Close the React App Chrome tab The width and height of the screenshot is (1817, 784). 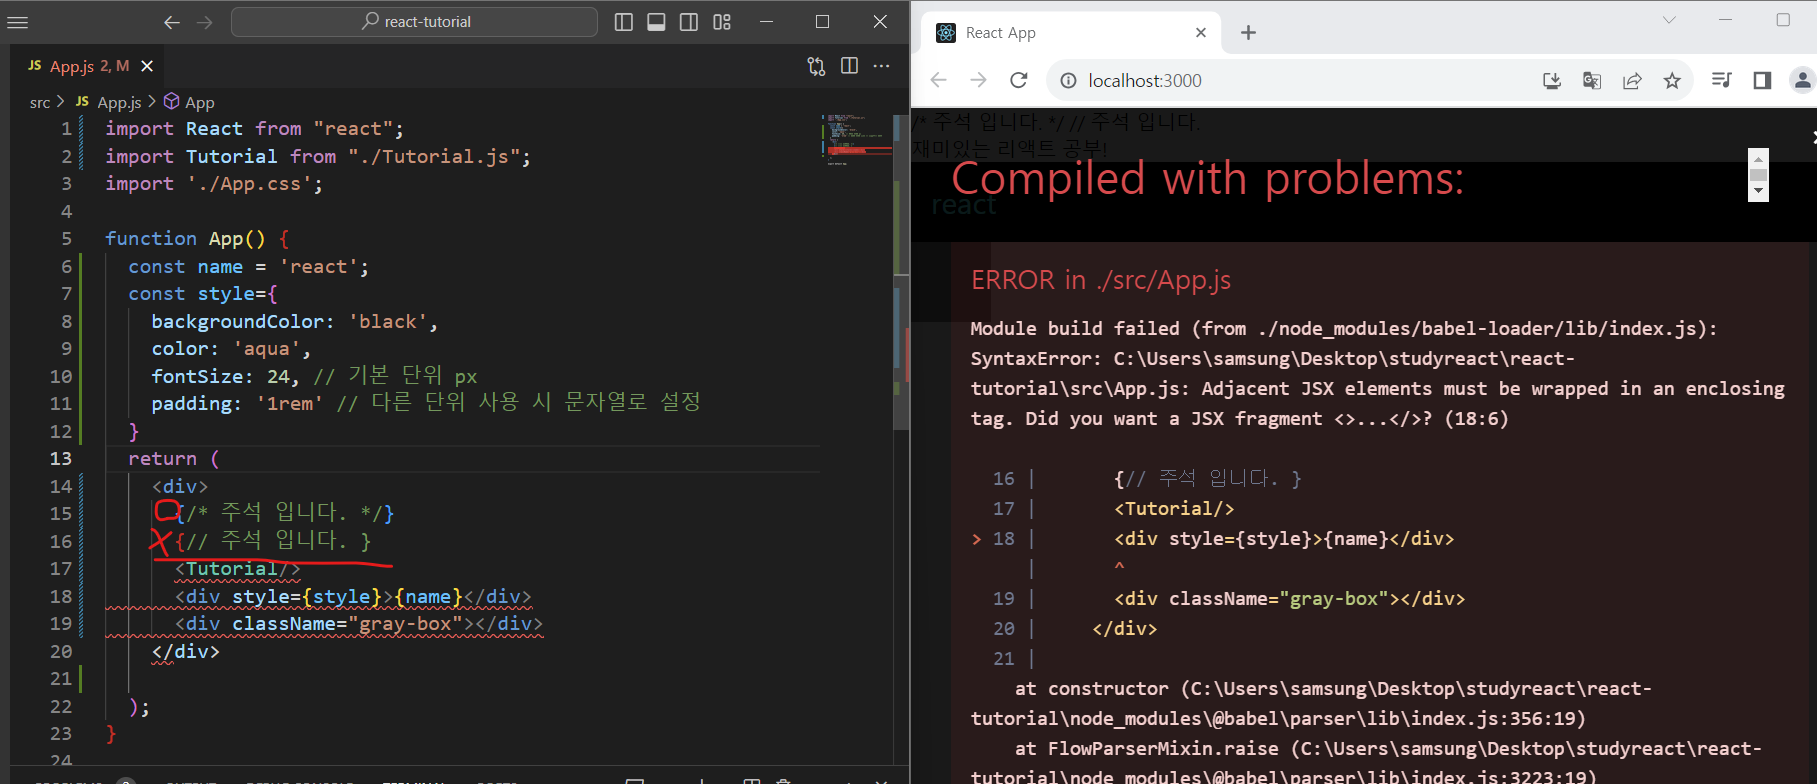point(1201,33)
